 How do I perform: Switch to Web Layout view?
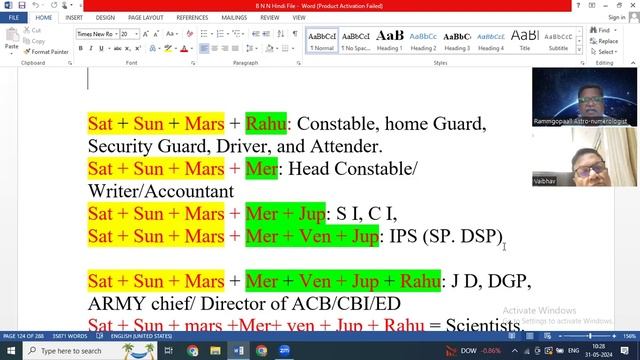[547, 336]
